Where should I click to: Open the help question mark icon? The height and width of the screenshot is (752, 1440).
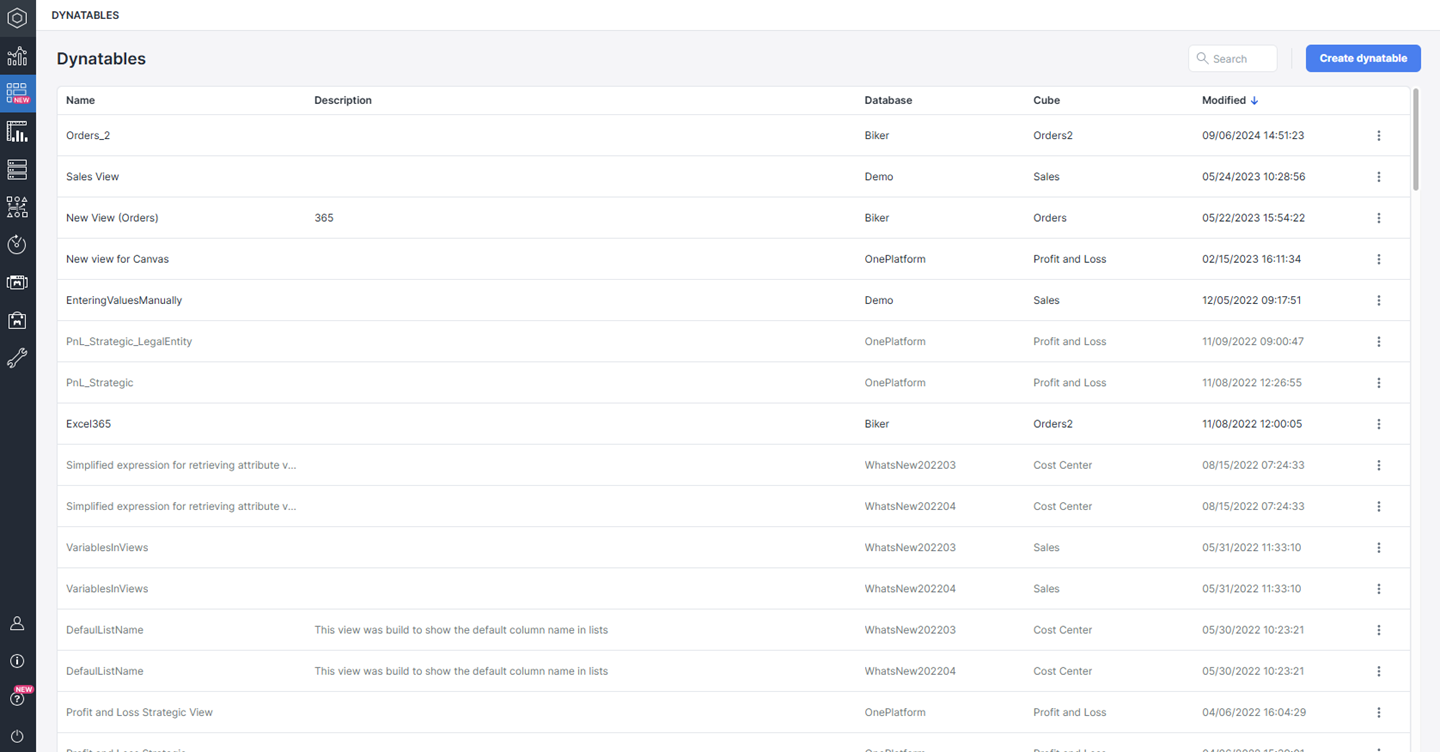(17, 699)
